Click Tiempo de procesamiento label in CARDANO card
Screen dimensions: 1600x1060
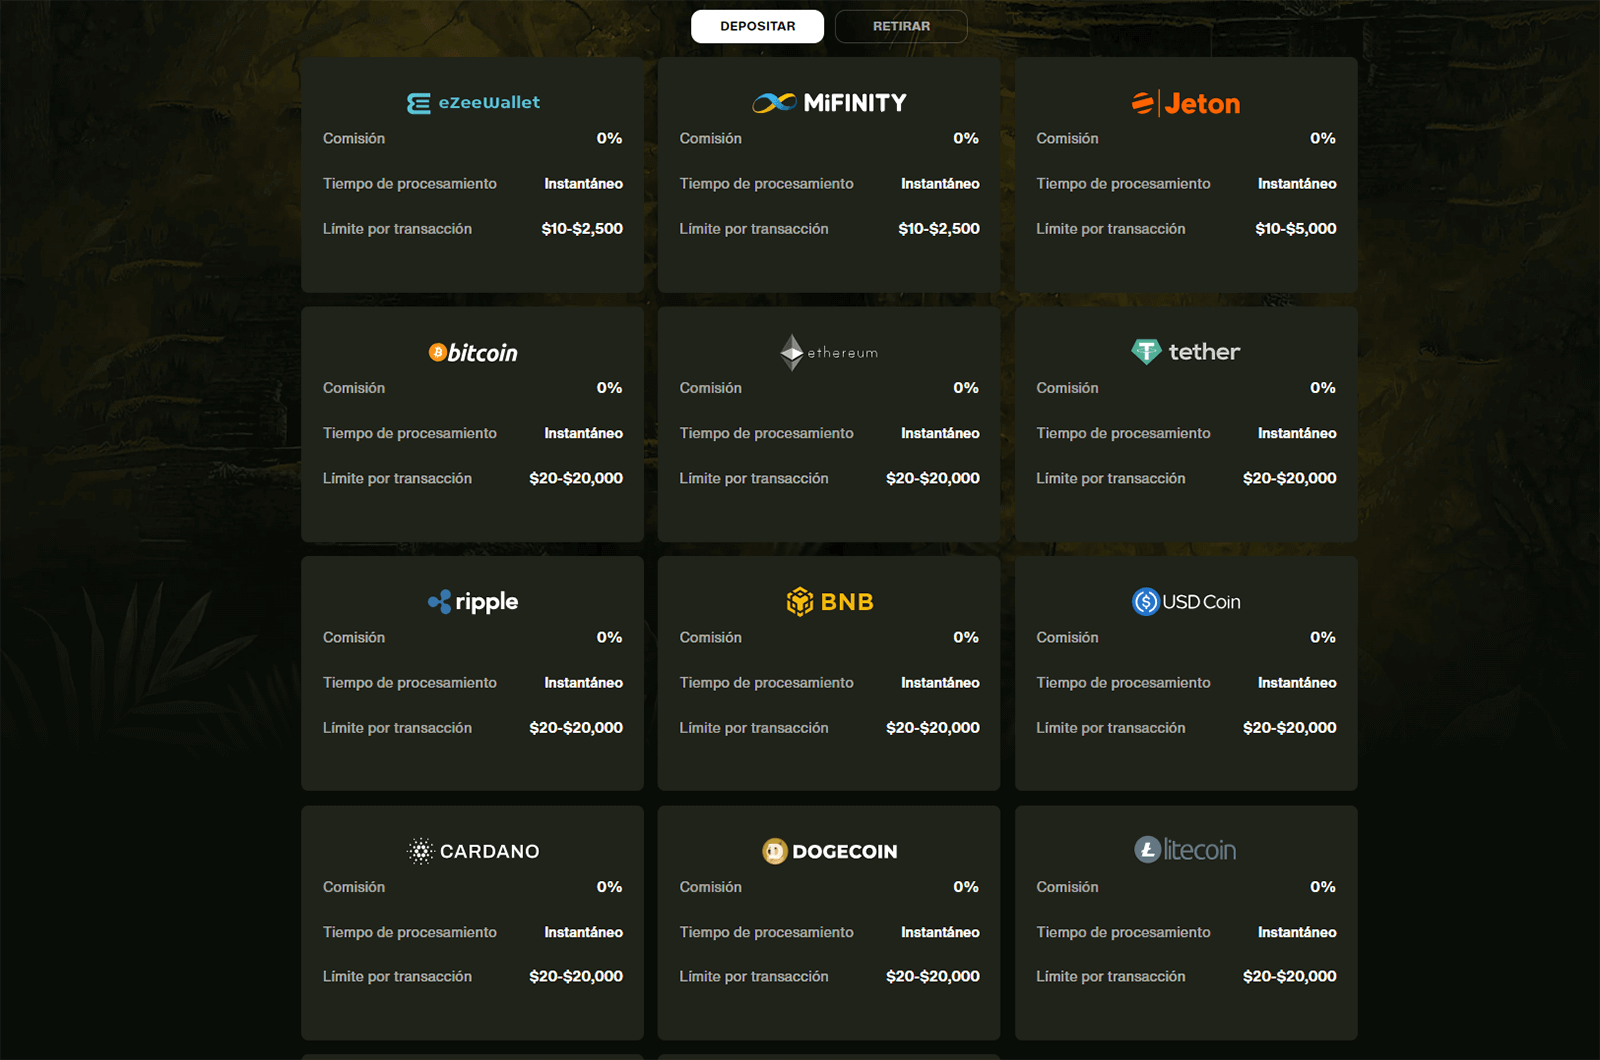pos(410,932)
